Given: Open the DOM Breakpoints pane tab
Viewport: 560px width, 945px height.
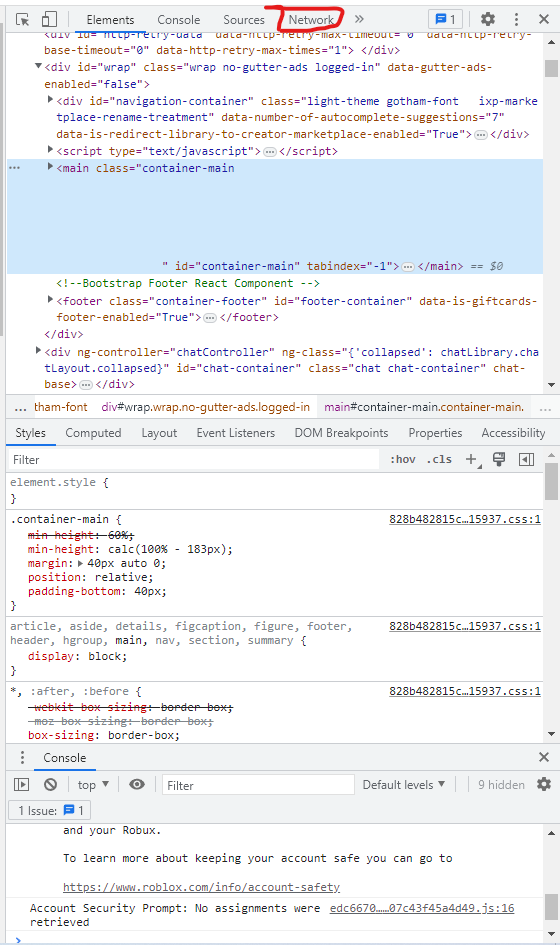Looking at the screenshot, I should (341, 433).
